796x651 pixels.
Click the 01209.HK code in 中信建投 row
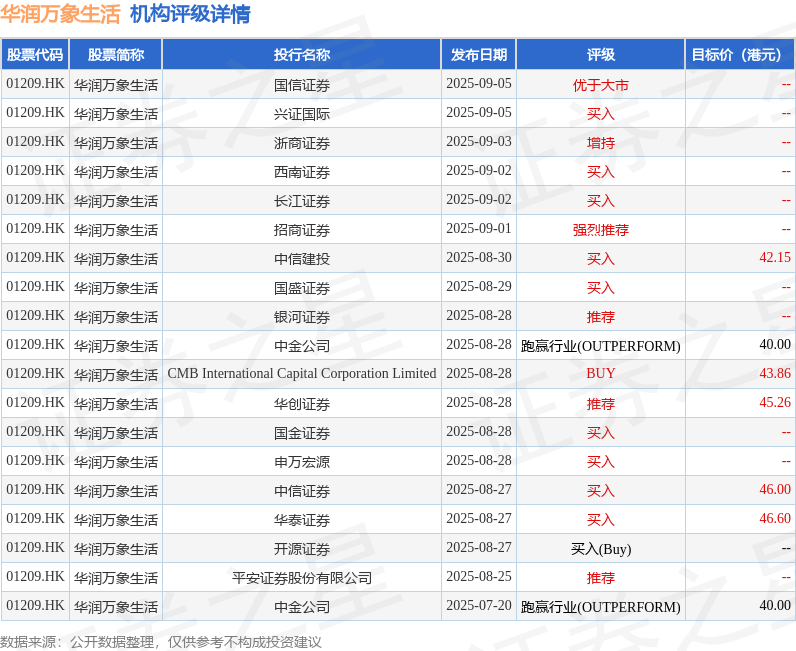pos(35,258)
